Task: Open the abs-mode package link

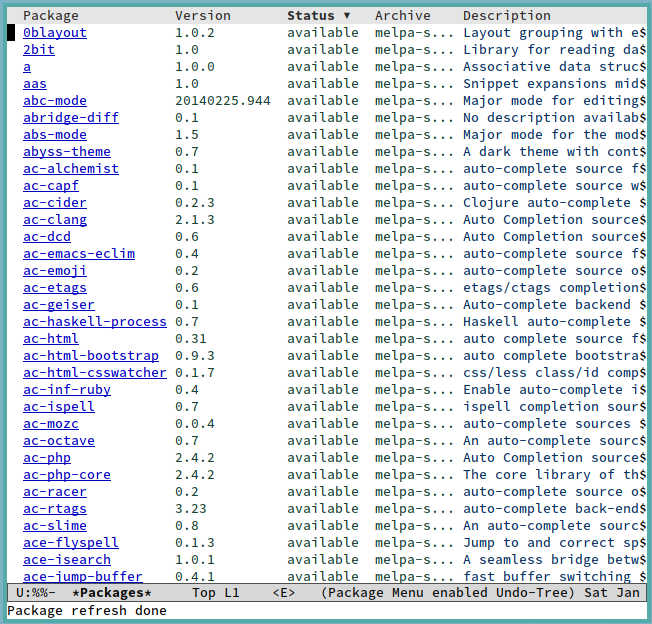Action: (x=55, y=135)
